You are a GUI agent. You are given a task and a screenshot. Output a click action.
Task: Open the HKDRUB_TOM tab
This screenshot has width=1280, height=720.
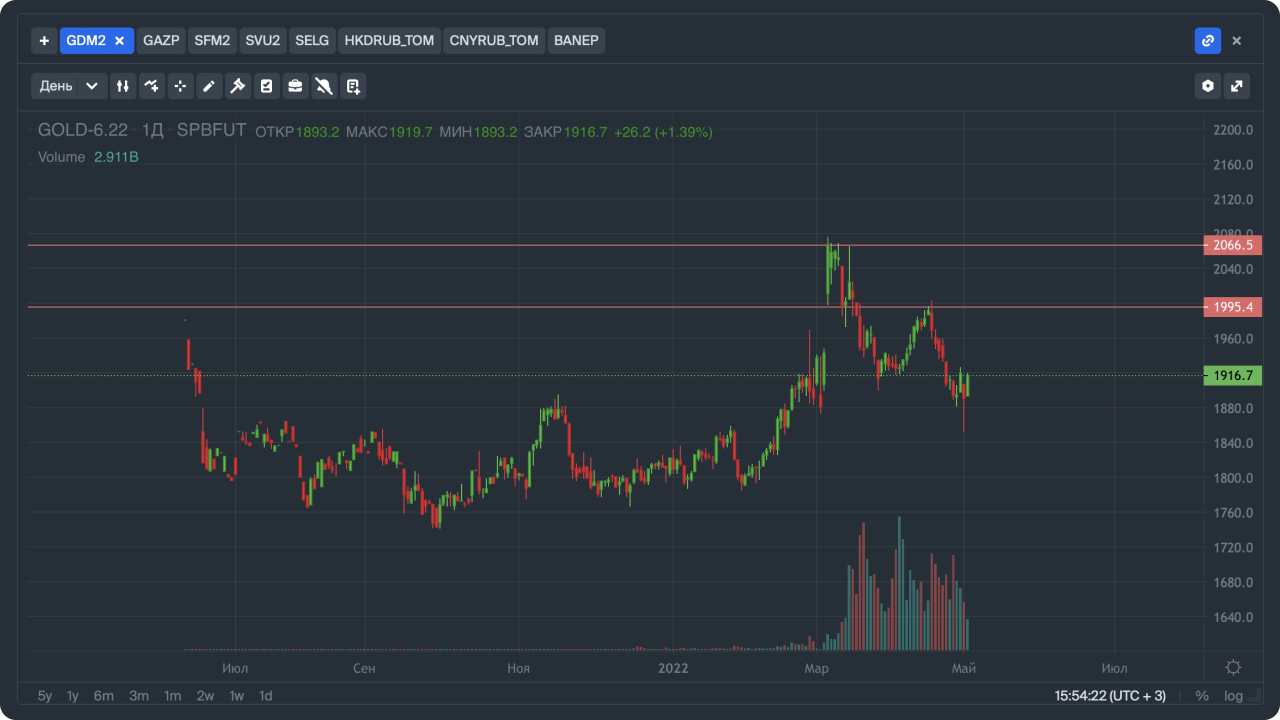point(389,41)
